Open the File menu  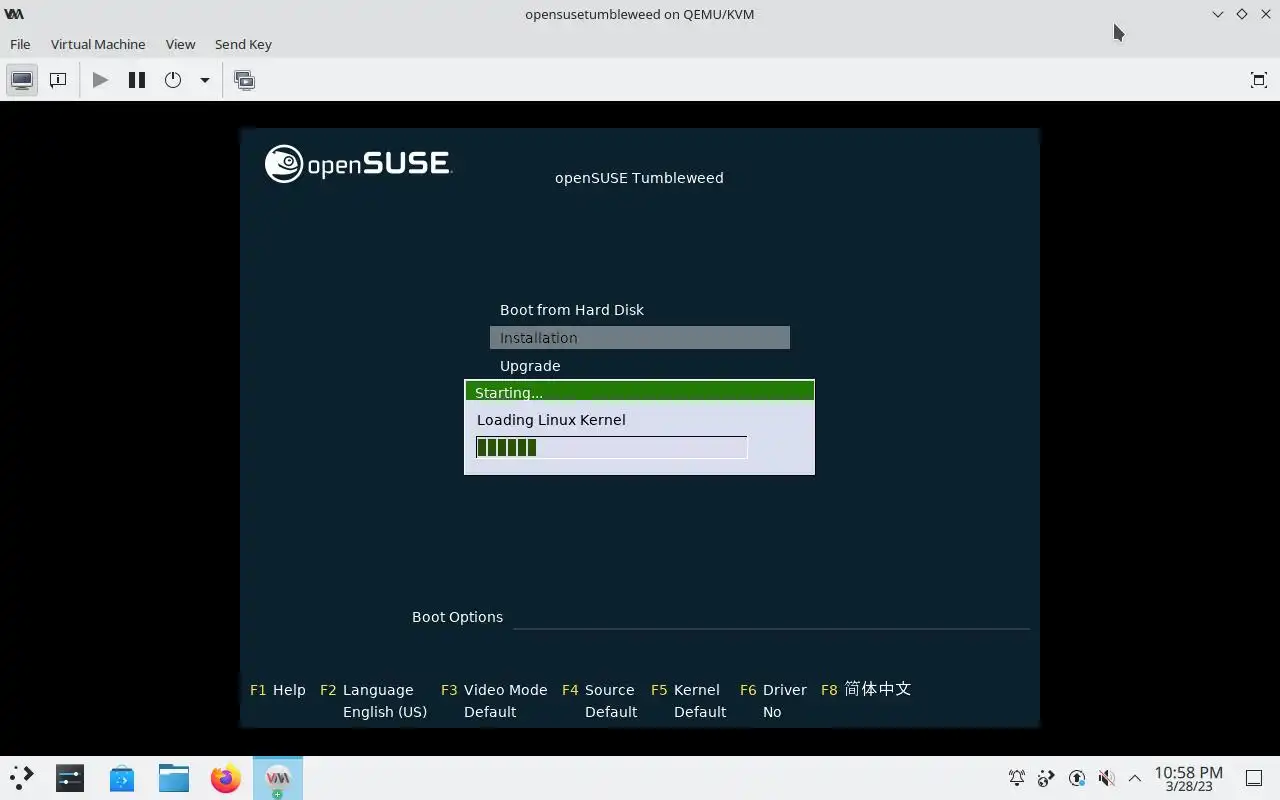(x=20, y=44)
